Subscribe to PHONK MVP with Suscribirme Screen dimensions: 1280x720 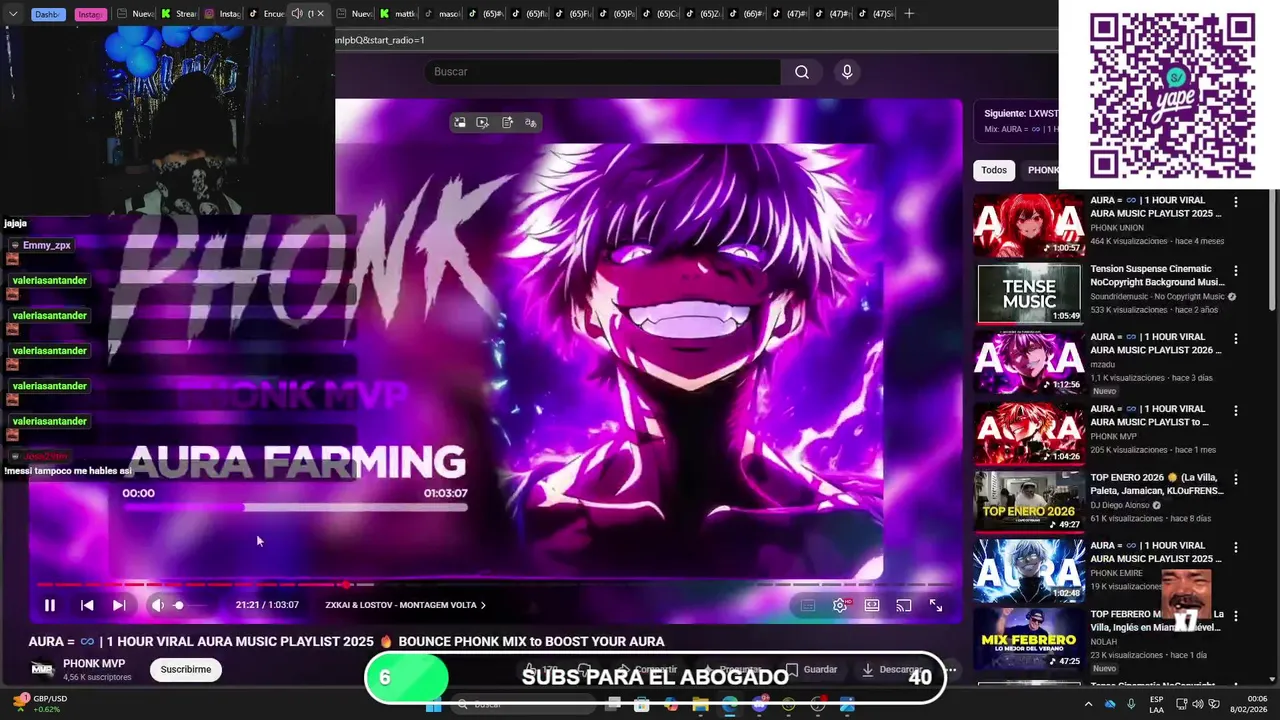point(186,669)
